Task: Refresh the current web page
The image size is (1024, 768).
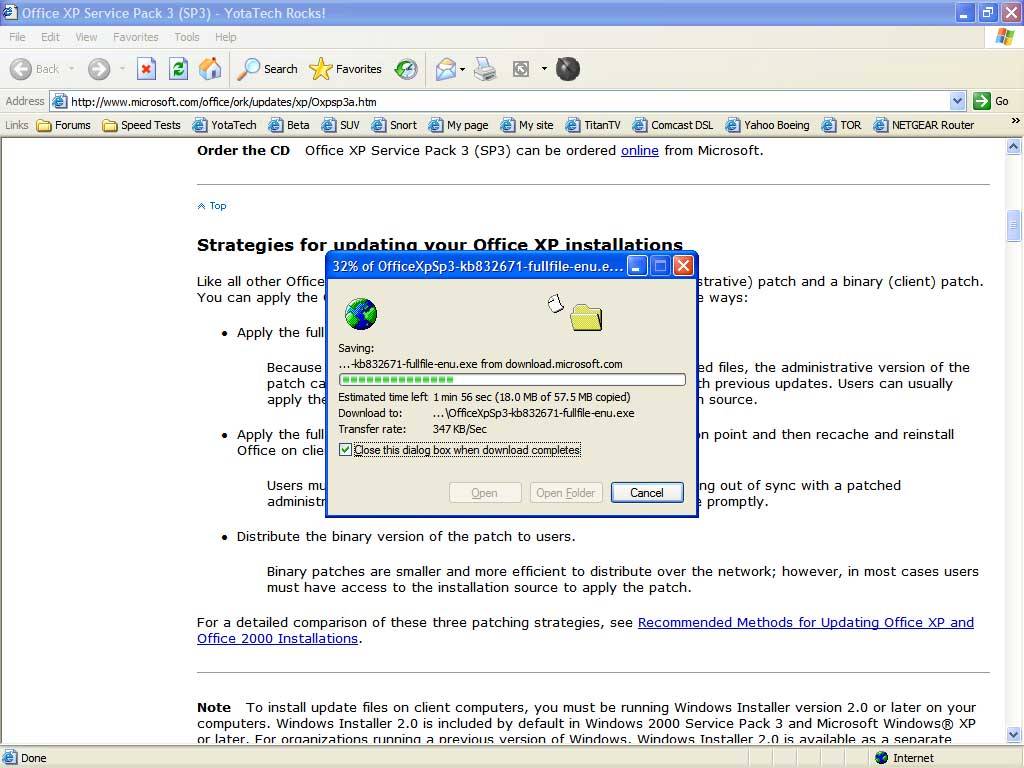Action: 178,69
